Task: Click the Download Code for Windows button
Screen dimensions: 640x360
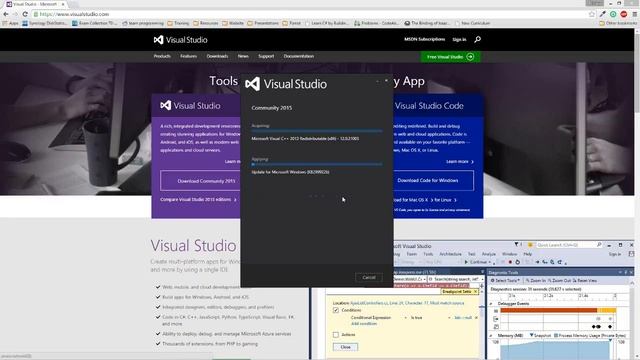Action: [433, 180]
